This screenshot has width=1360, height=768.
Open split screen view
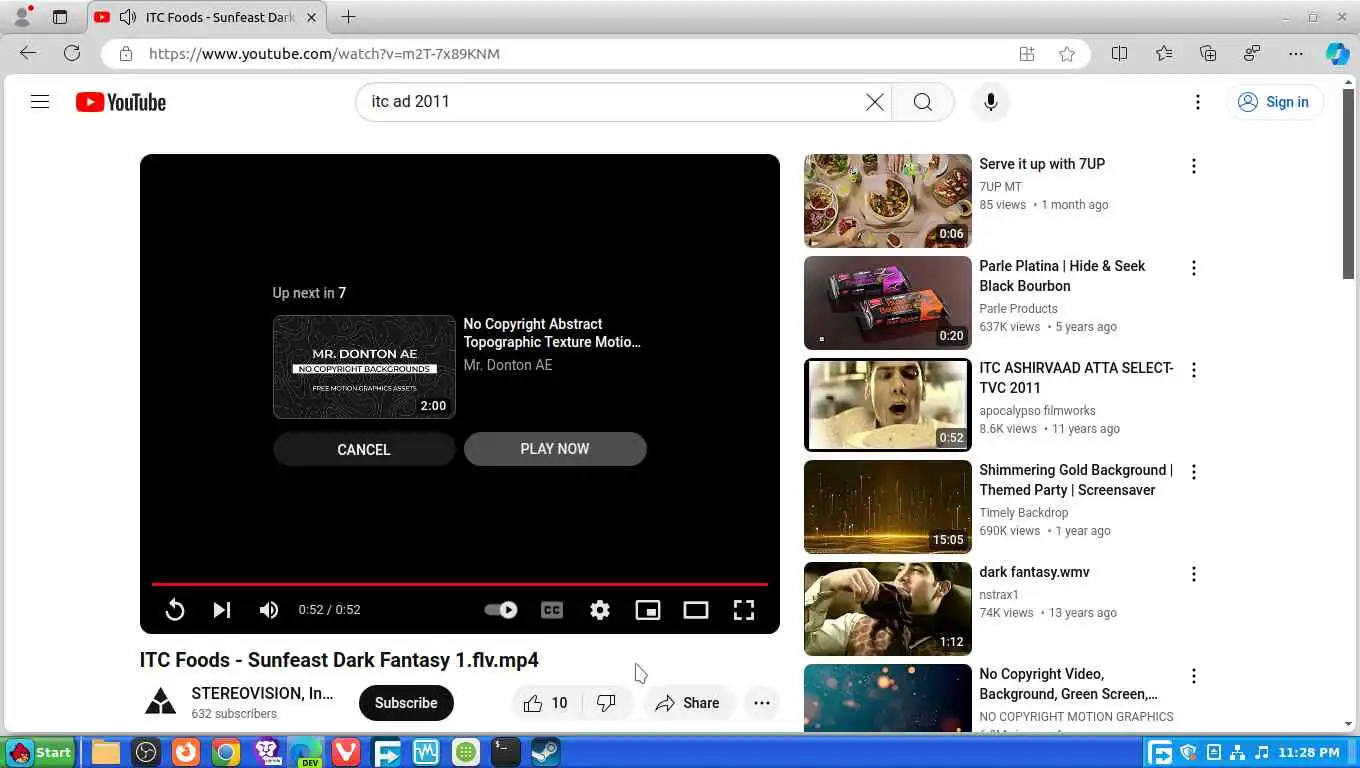[1120, 54]
